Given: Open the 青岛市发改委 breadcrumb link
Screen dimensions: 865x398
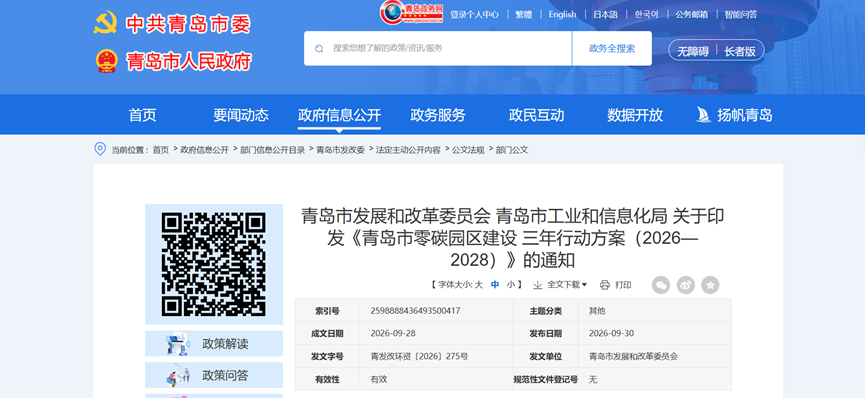Looking at the screenshot, I should coord(340,150).
